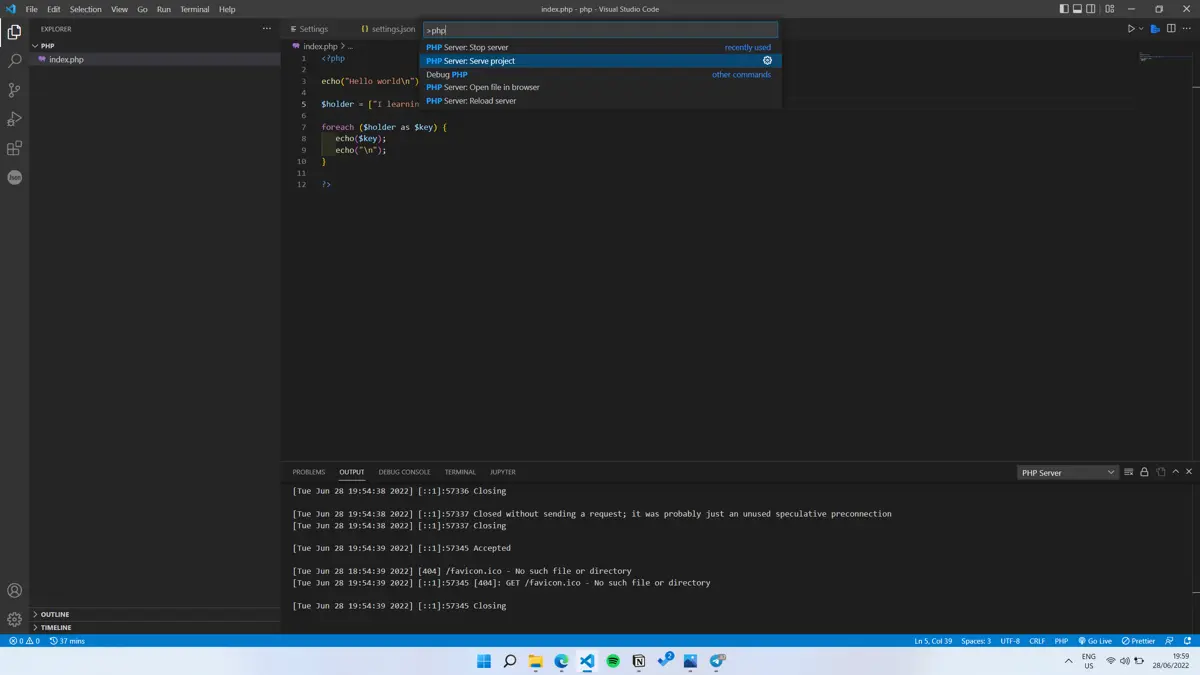This screenshot has height=675, width=1200.
Task: Switch to the Jupyter panel tab
Action: [x=503, y=472]
